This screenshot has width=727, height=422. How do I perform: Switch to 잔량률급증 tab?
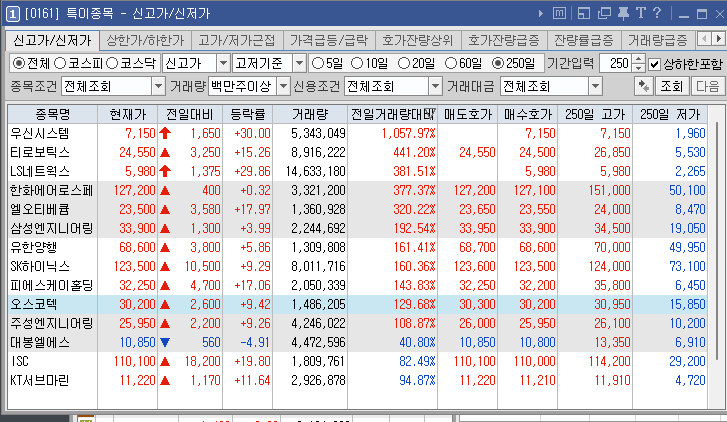click(x=584, y=40)
